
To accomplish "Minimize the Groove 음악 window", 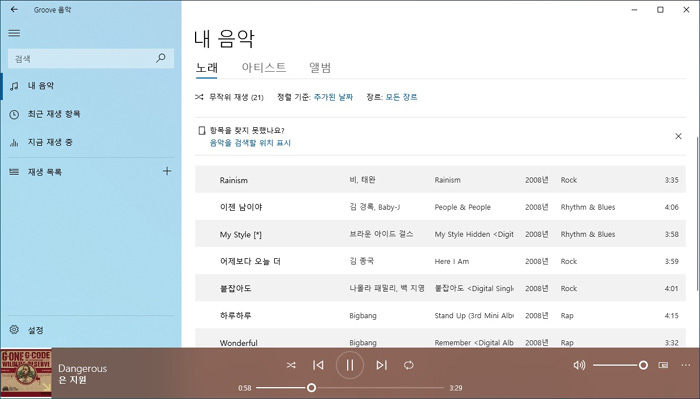I will click(634, 10).
